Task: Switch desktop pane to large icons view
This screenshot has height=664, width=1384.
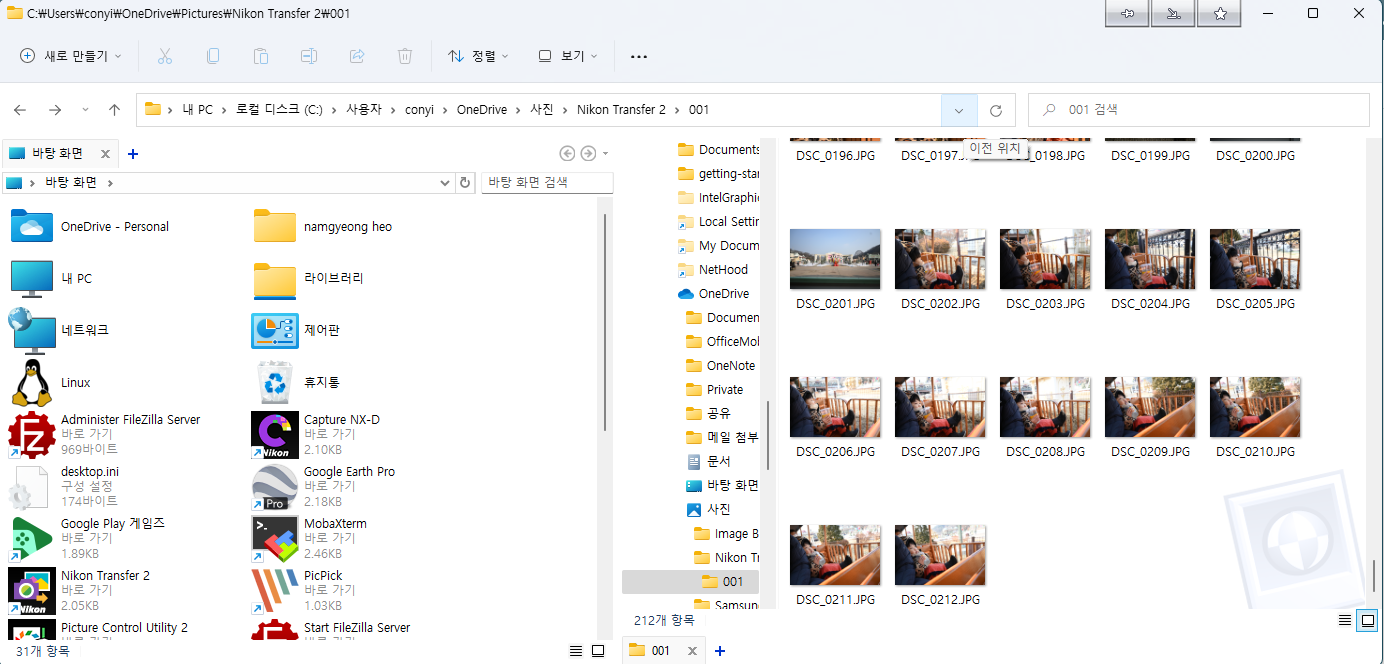Action: (x=598, y=651)
